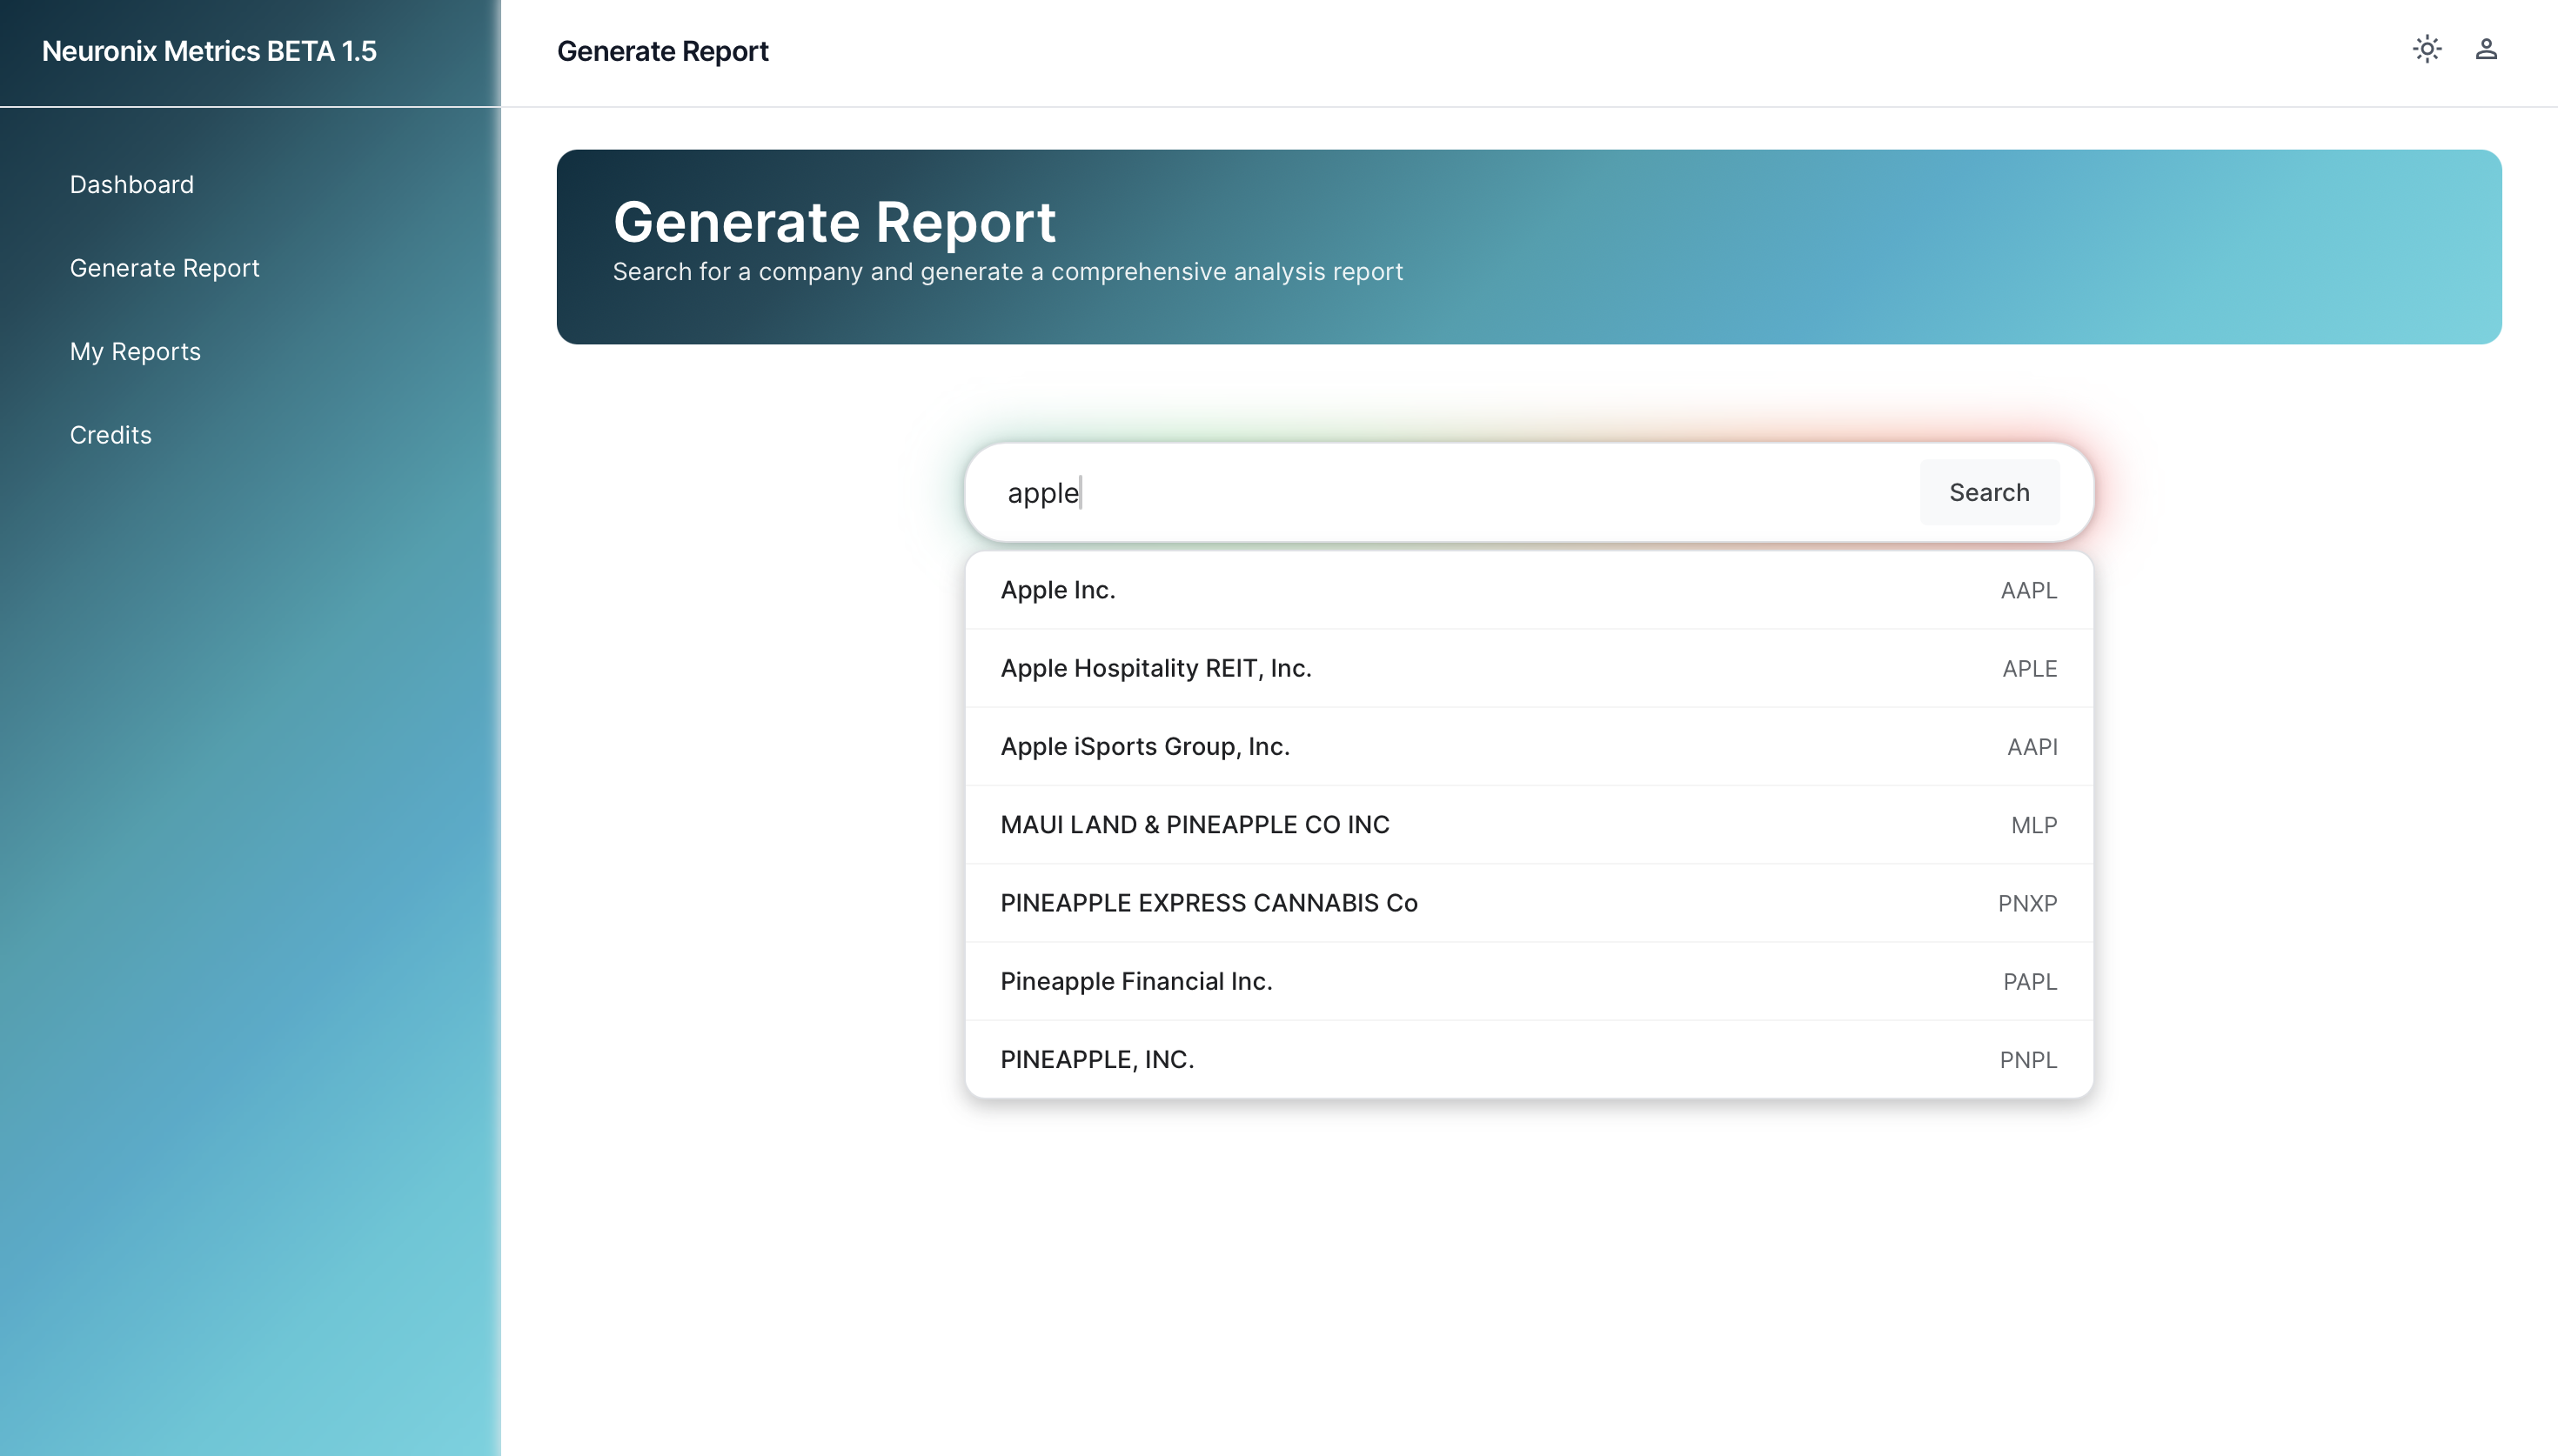This screenshot has height=1456, width=2558.
Task: Open My Reports in sidebar
Action: click(x=135, y=352)
